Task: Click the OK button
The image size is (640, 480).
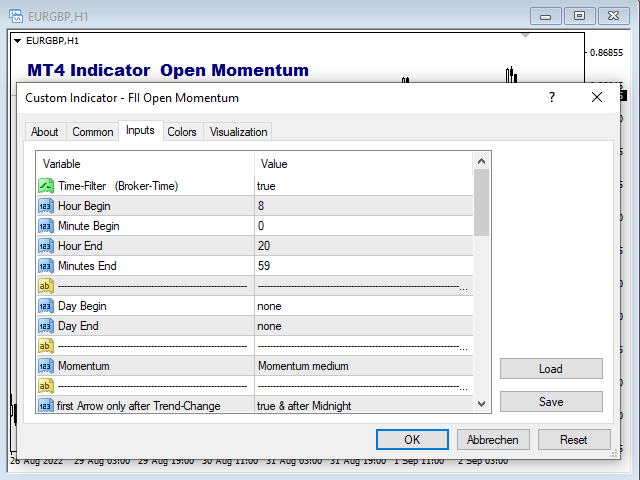Action: [x=412, y=440]
